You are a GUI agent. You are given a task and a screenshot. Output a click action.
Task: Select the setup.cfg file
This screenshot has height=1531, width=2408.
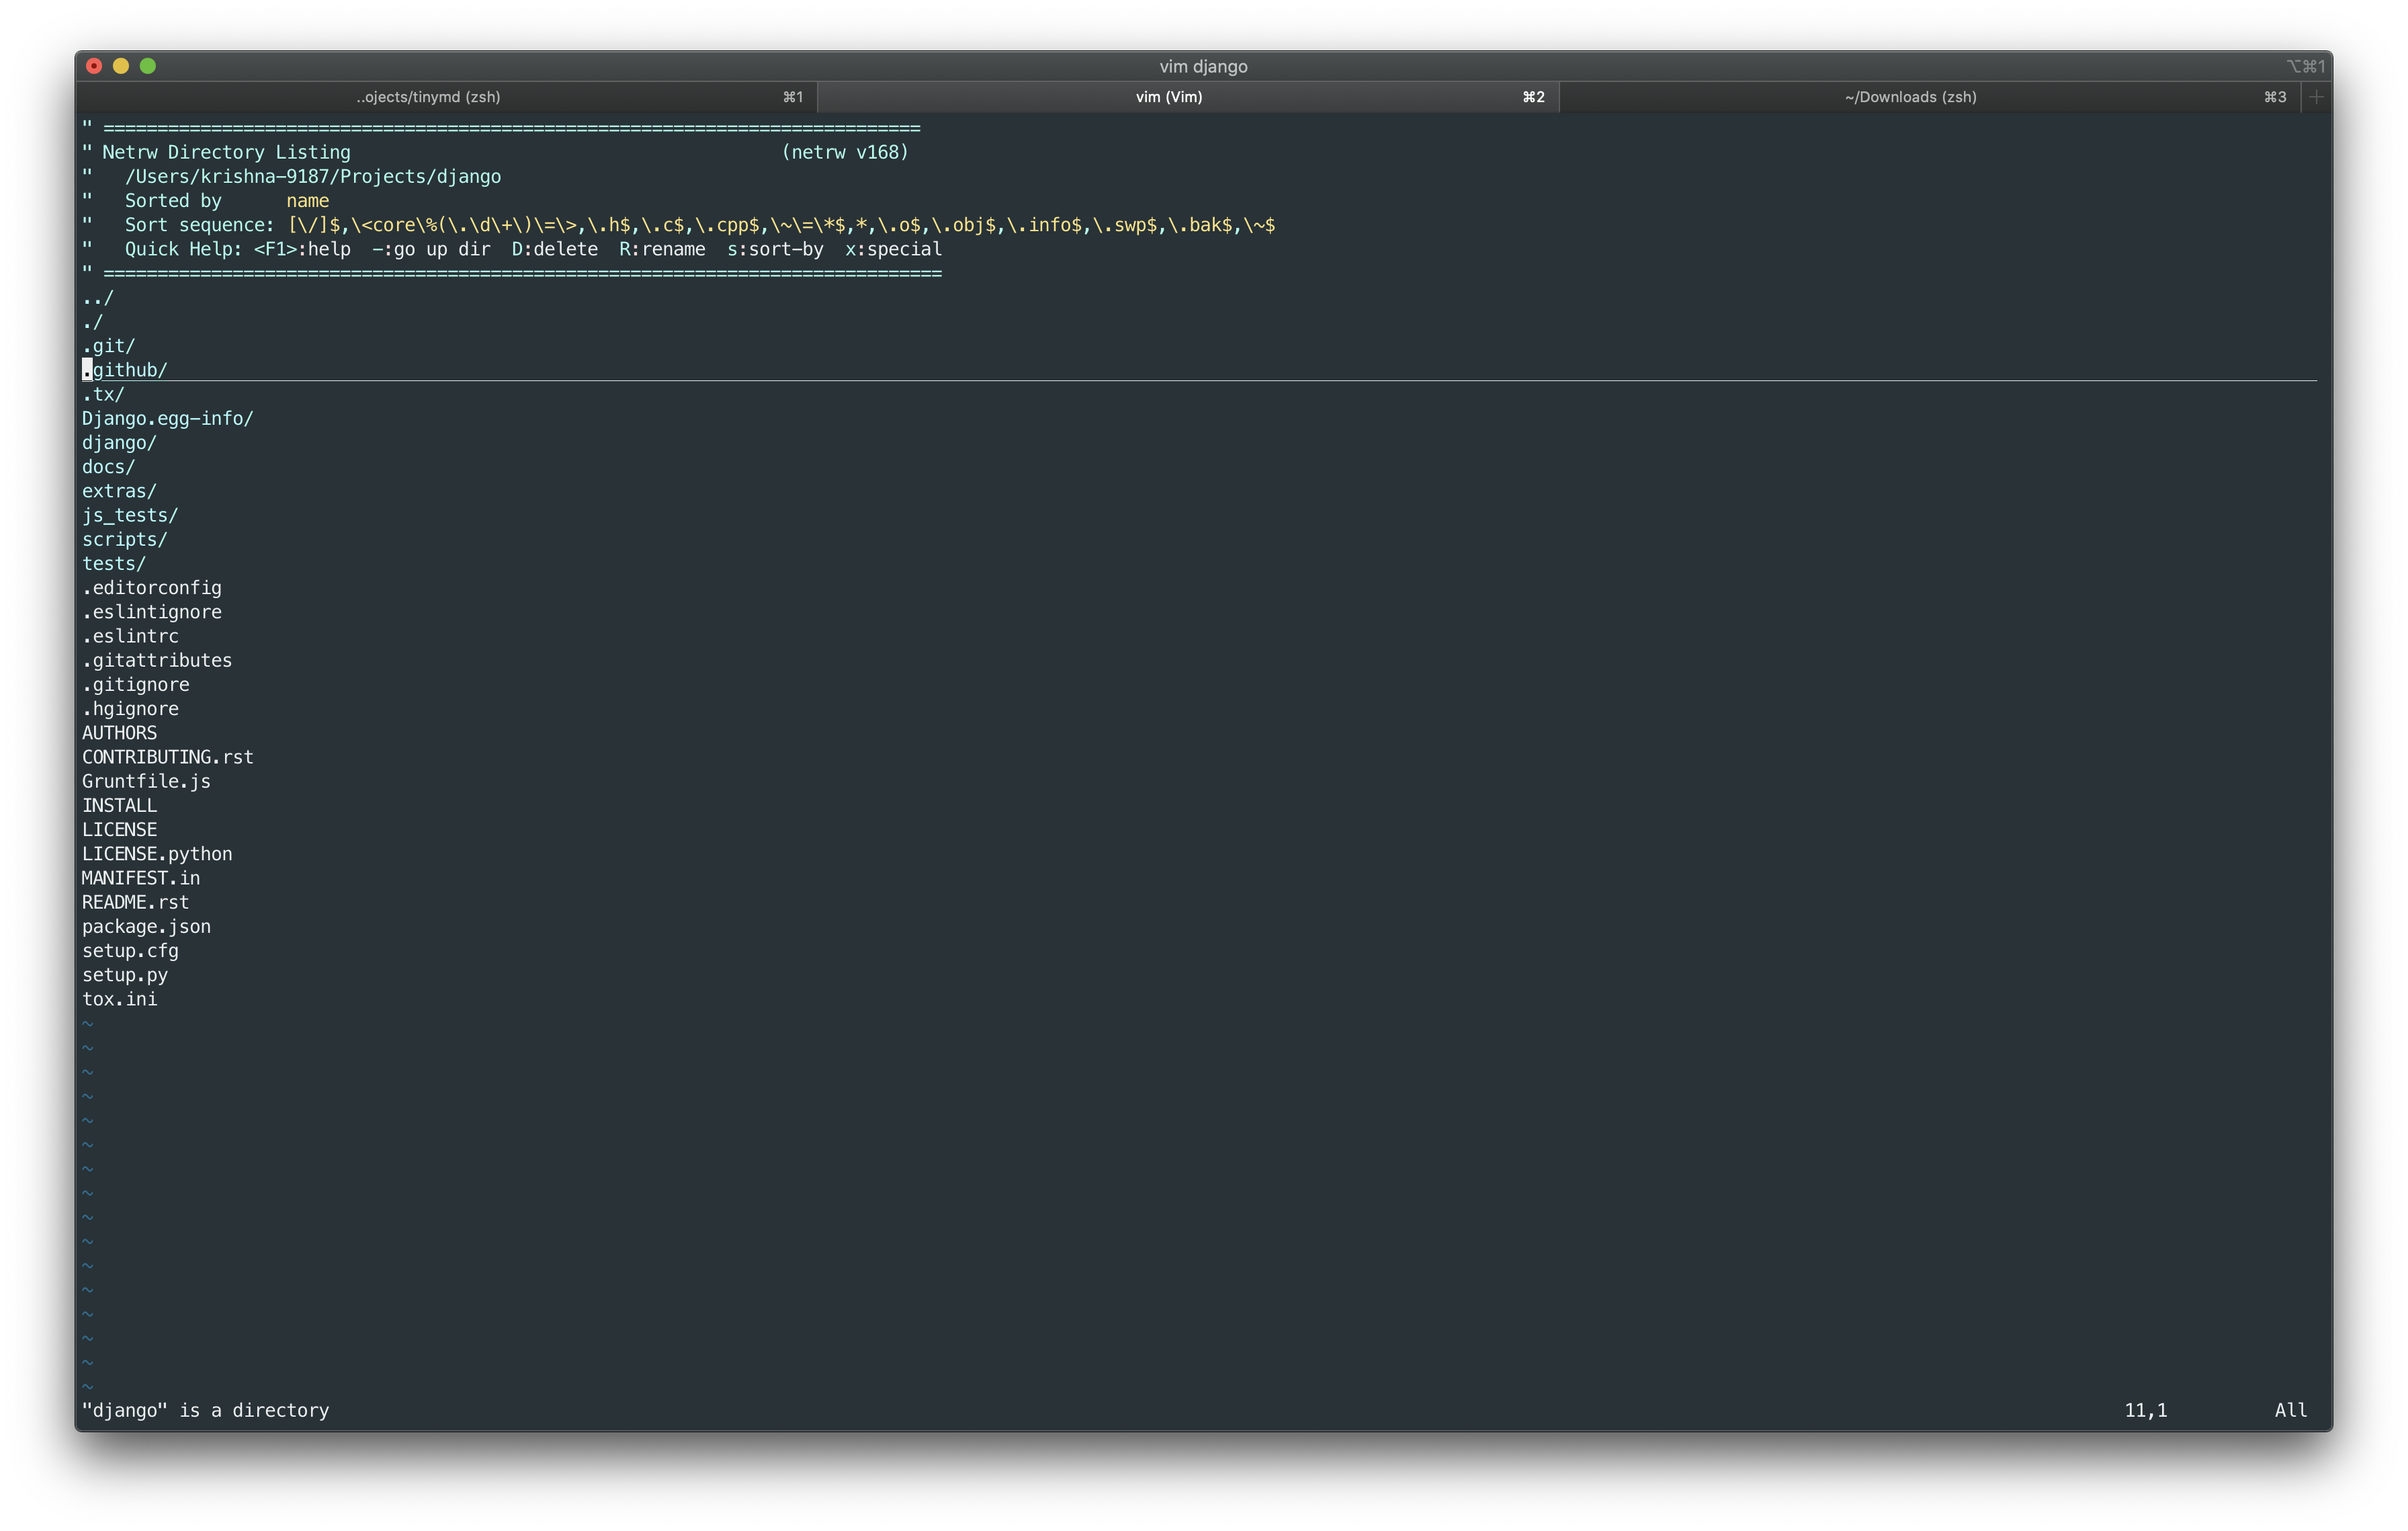130,950
